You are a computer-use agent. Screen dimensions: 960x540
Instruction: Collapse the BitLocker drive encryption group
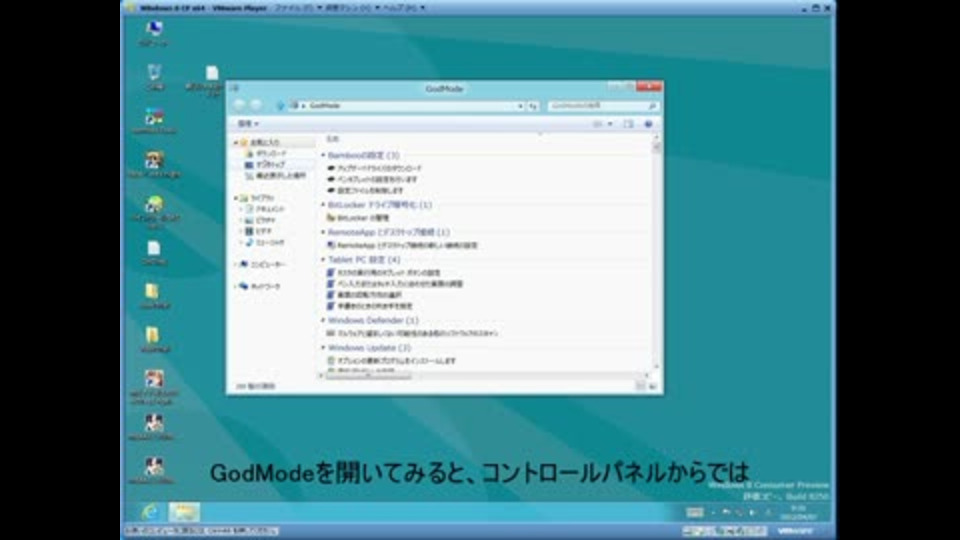323,204
